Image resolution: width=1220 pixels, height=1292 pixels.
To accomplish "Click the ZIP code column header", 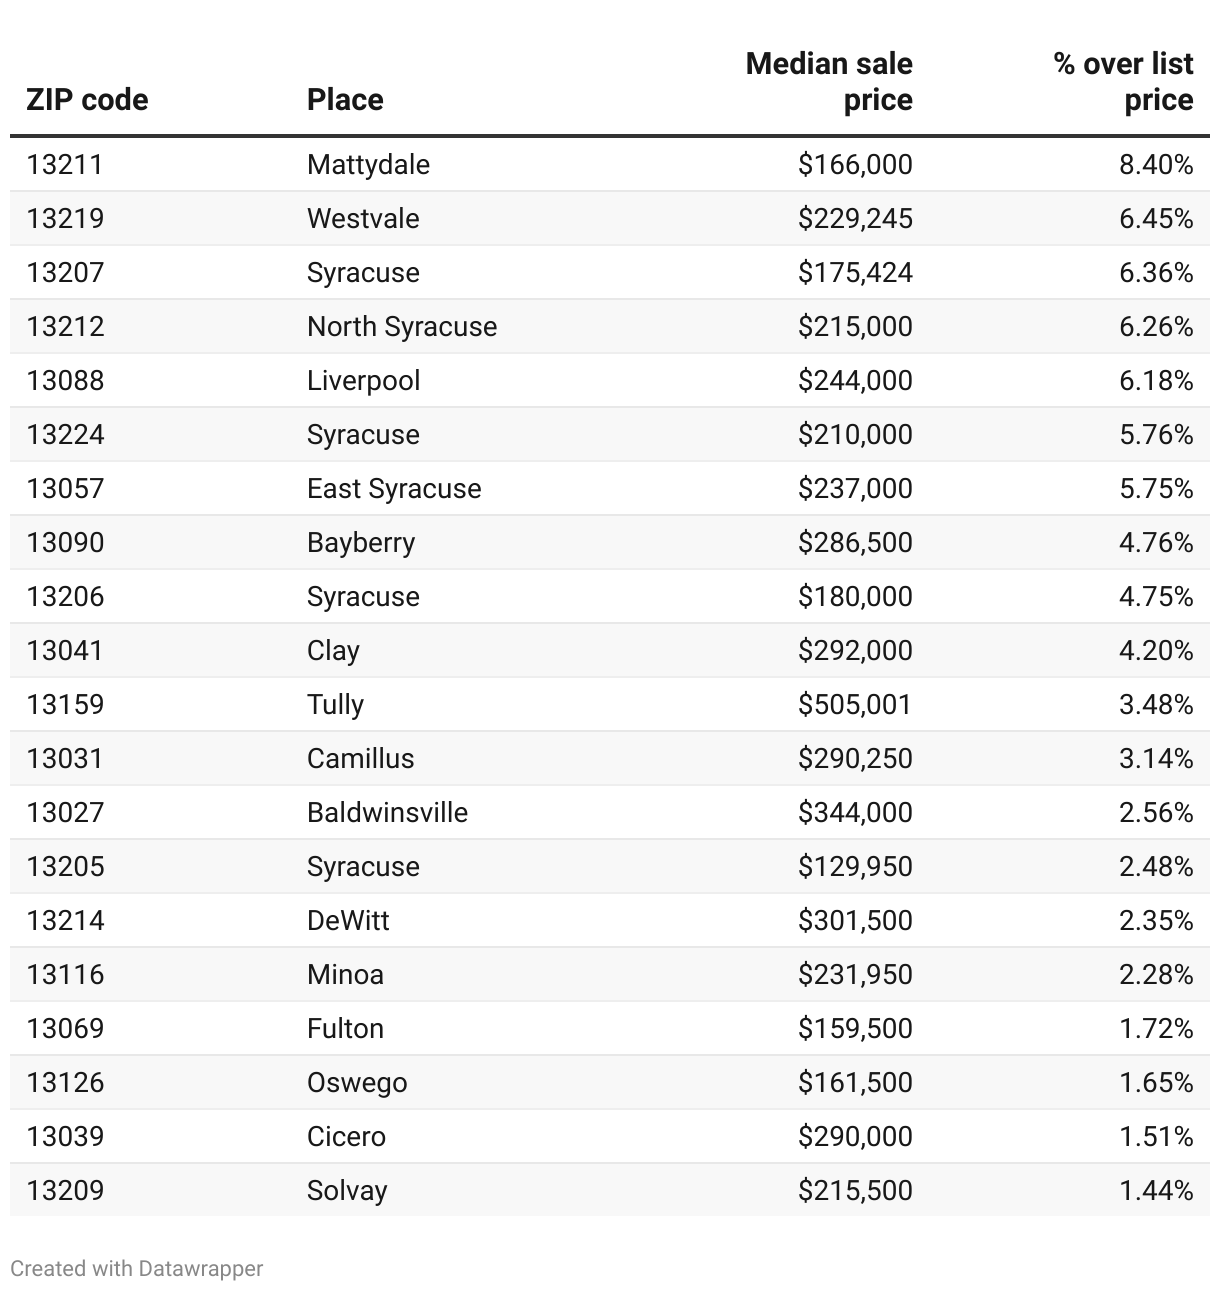I will point(87,100).
